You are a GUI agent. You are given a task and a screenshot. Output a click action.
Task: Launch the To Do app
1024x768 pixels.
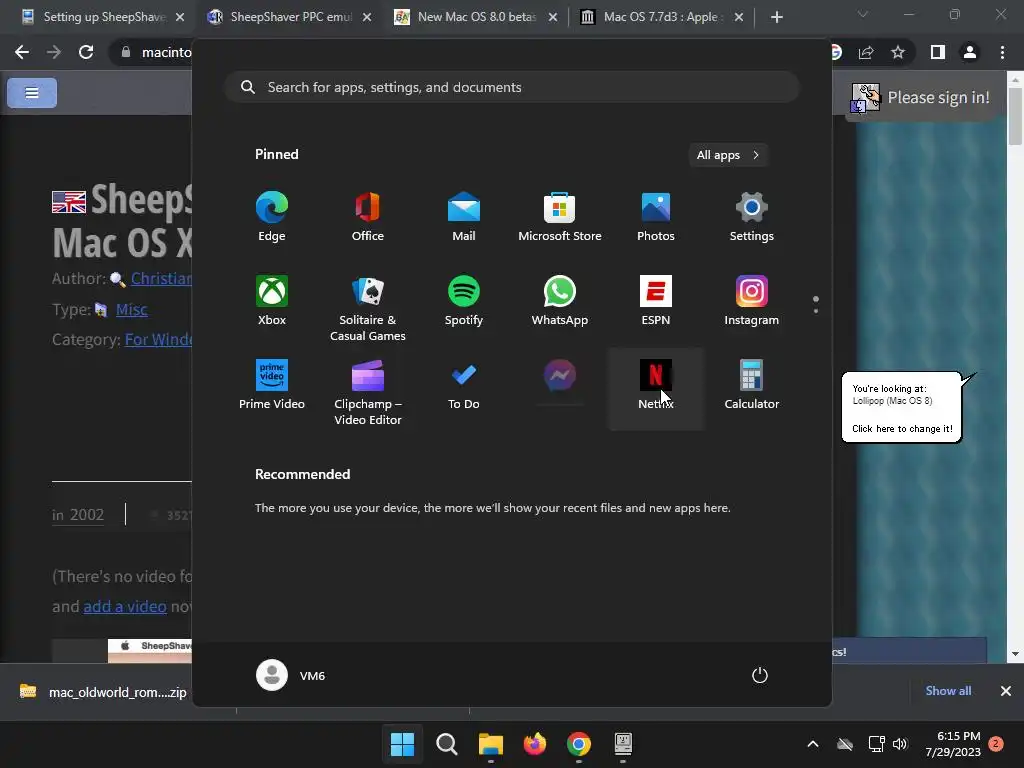[x=464, y=385]
